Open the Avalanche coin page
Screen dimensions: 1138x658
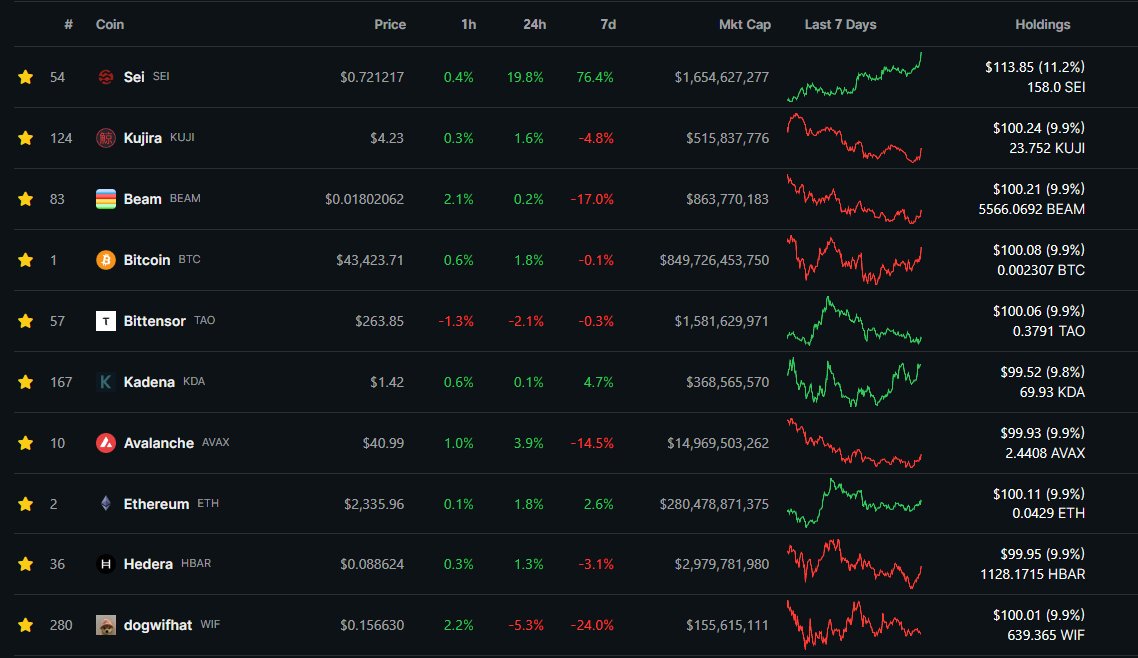(158, 443)
